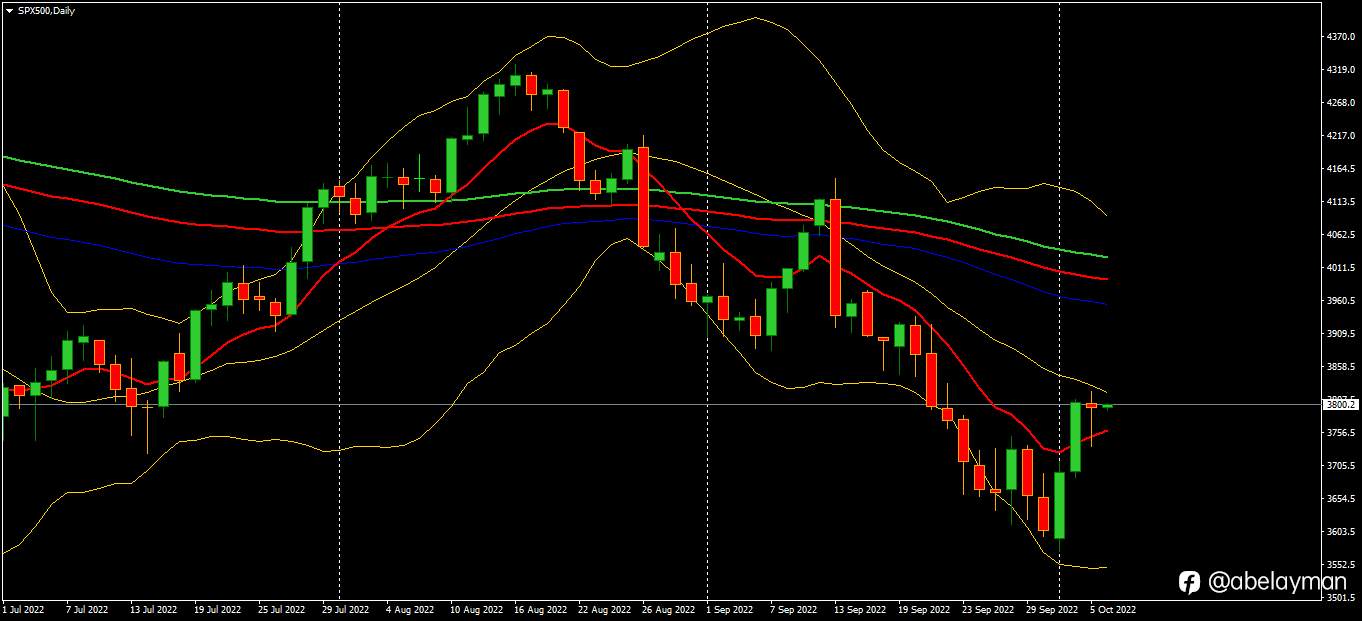The width and height of the screenshot is (1362, 621).
Task: Click the 1 Sep 2022 date label
Action: pyautogui.click(x=732, y=608)
